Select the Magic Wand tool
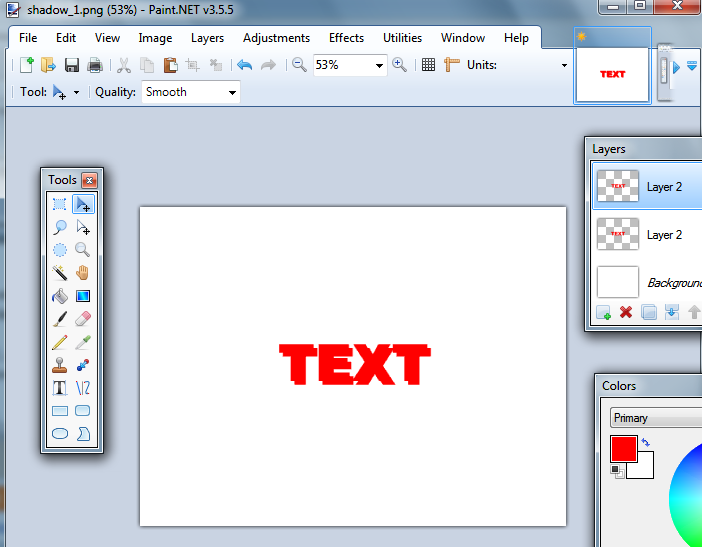 coord(60,273)
